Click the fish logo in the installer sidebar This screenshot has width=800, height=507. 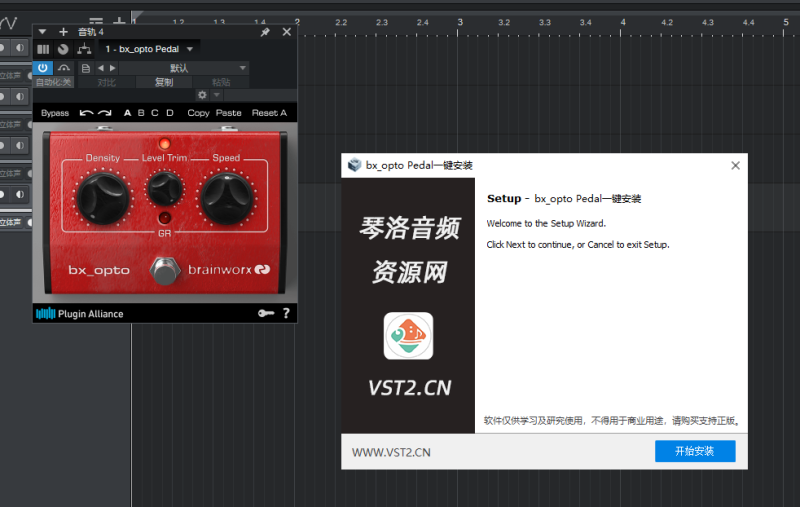coord(408,336)
